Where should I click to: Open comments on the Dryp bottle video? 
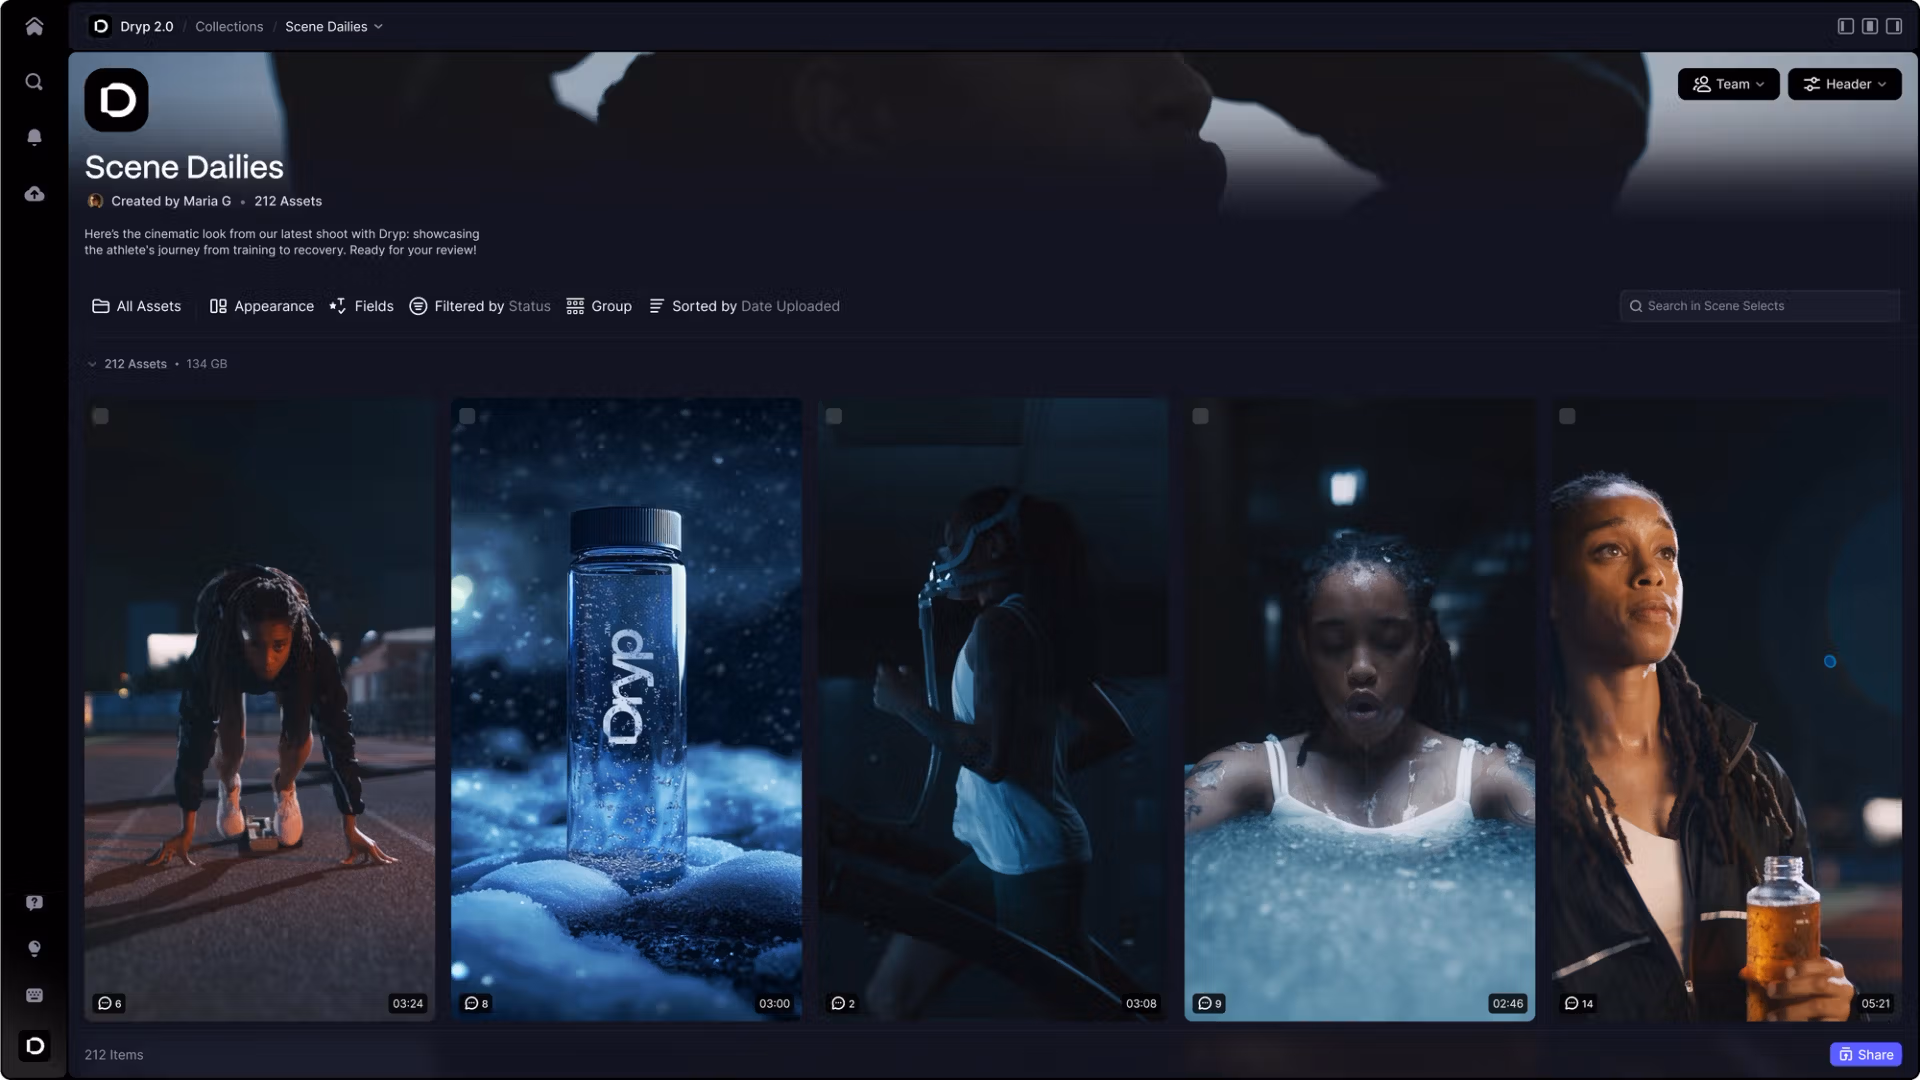[476, 1003]
